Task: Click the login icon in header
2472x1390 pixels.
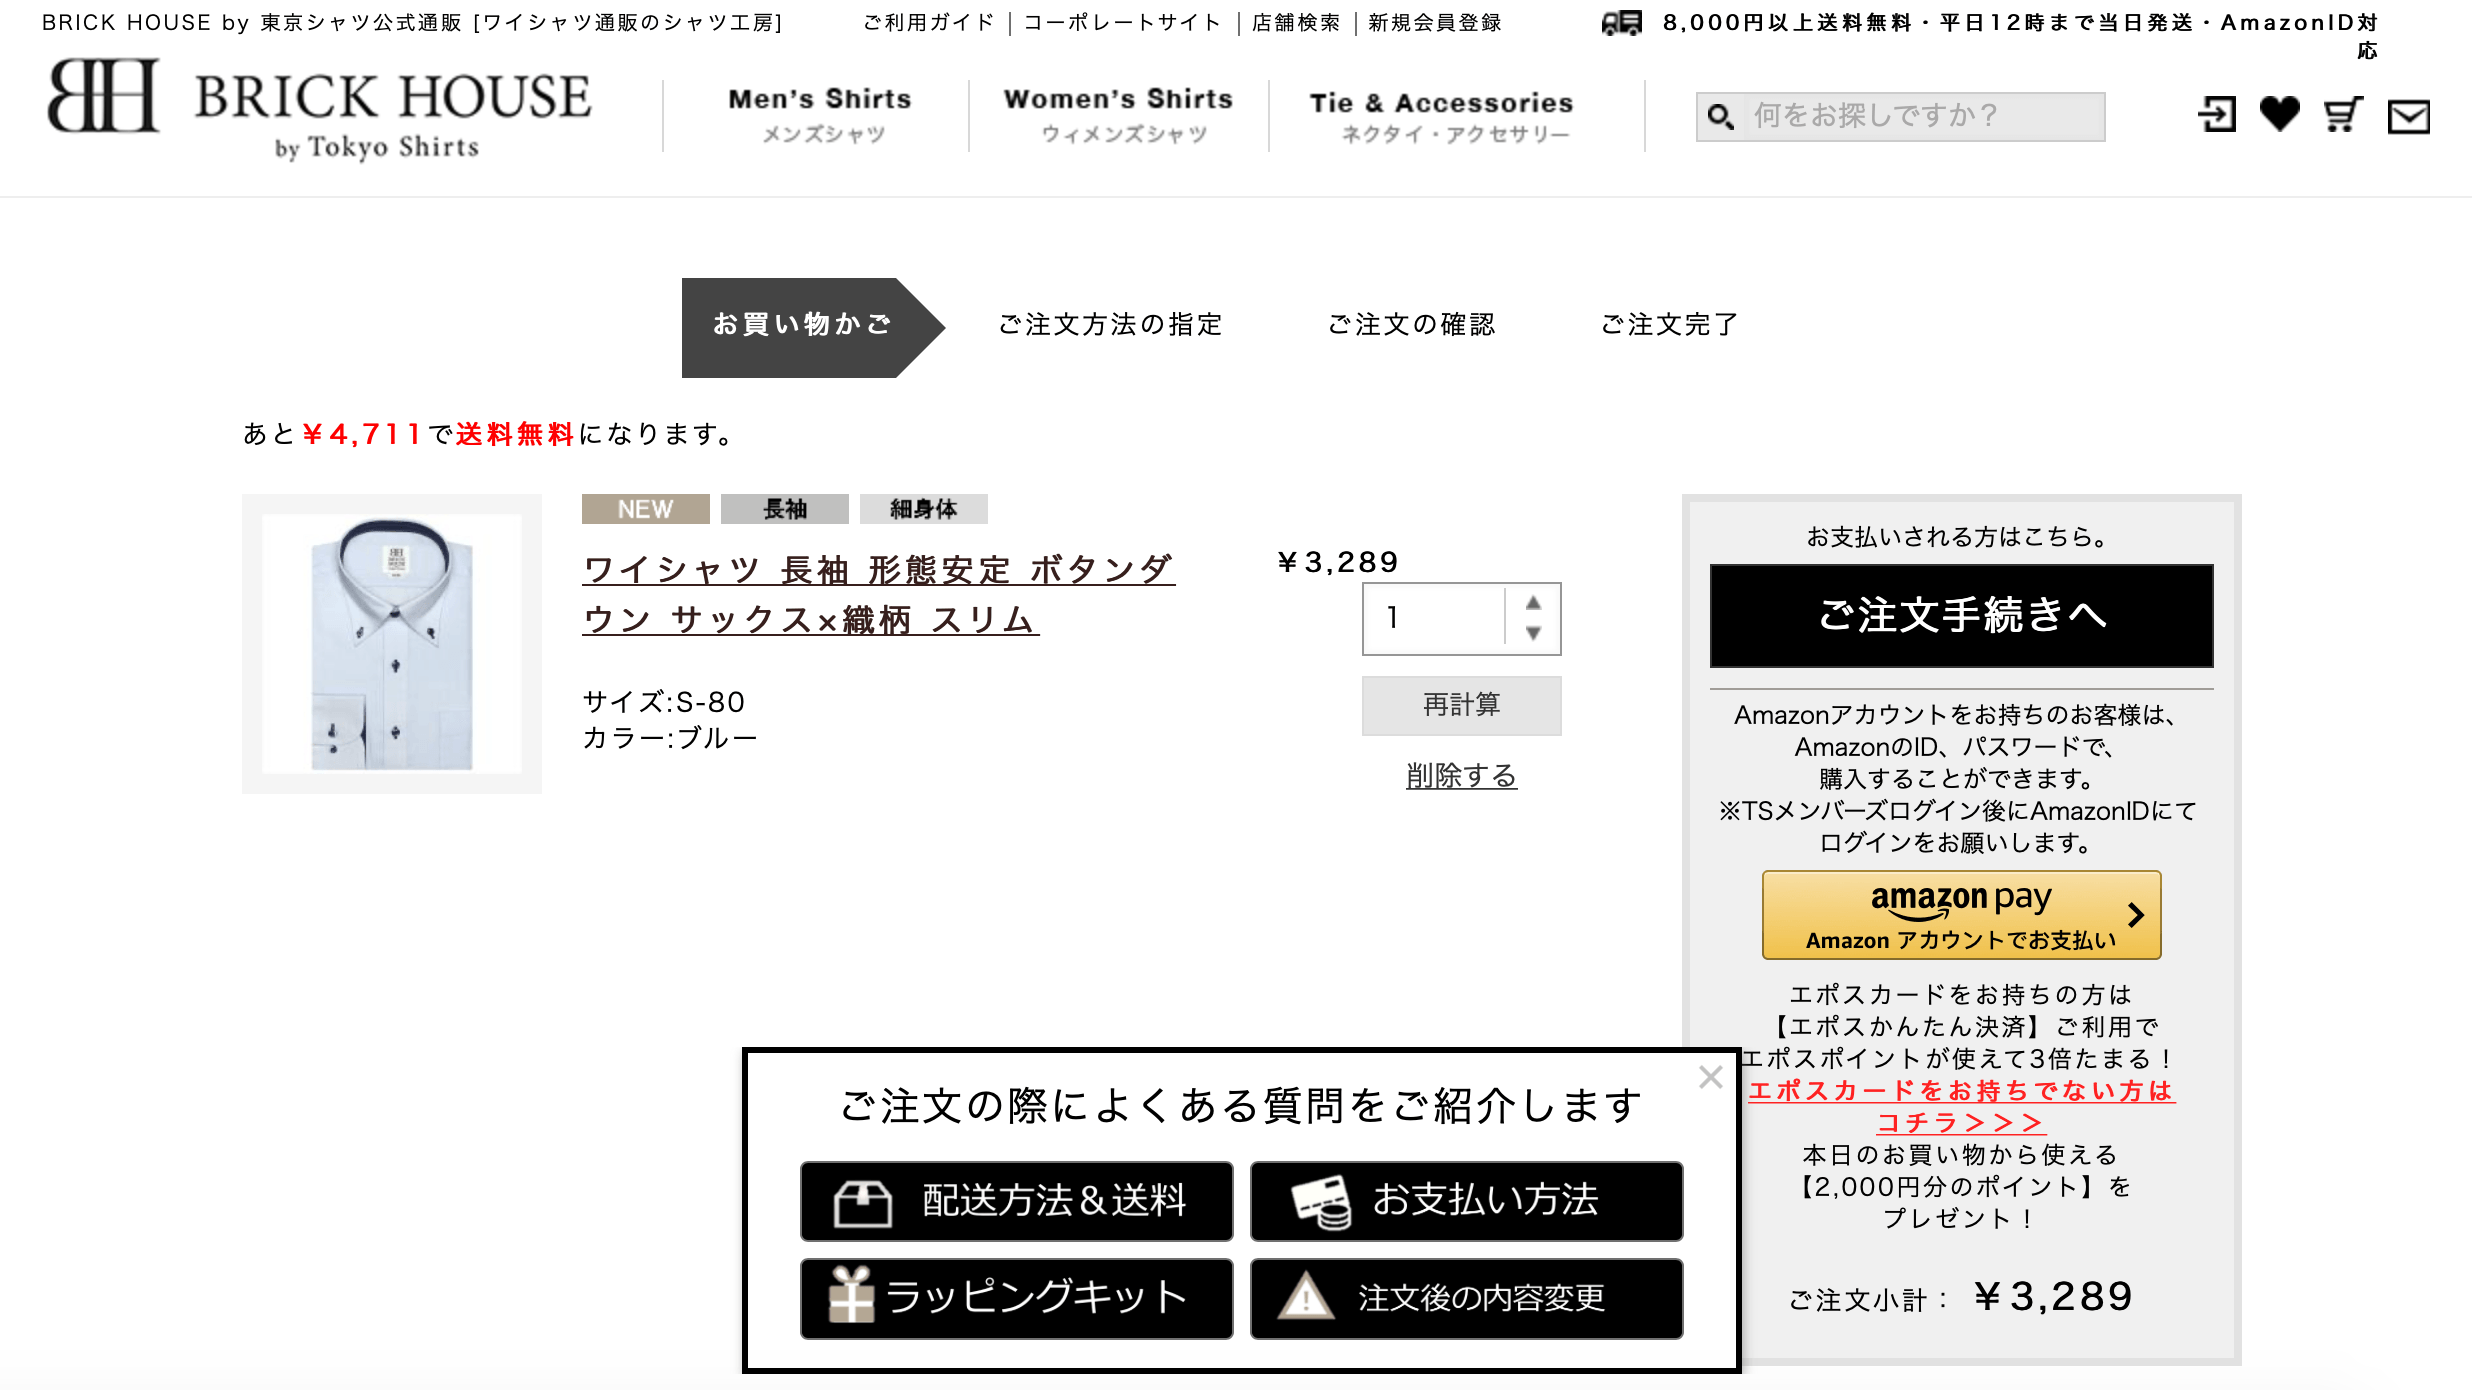Action: [x=2216, y=115]
